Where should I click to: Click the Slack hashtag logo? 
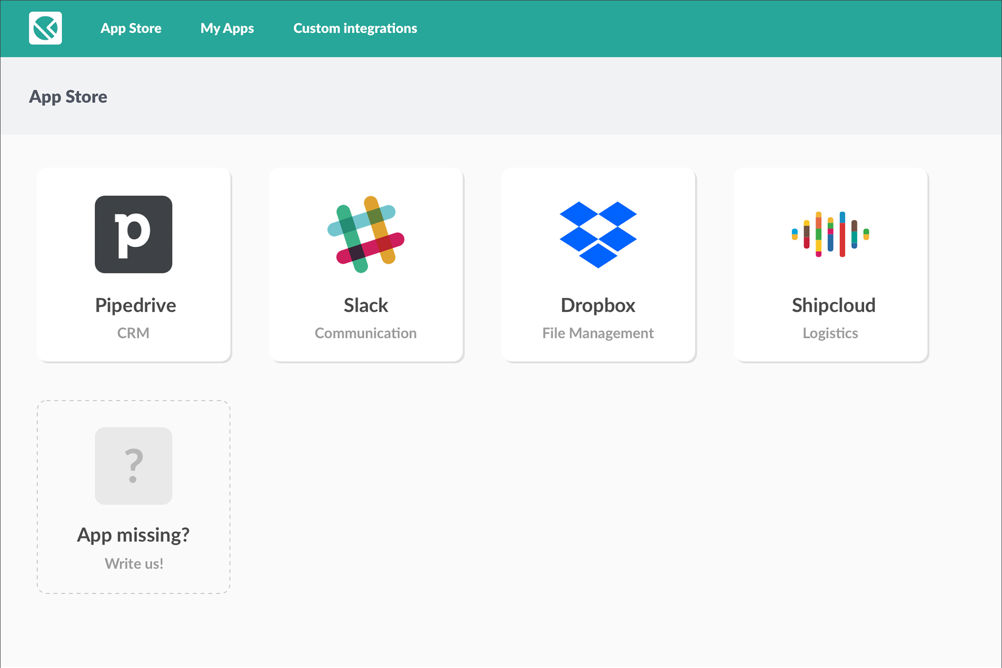coord(366,234)
